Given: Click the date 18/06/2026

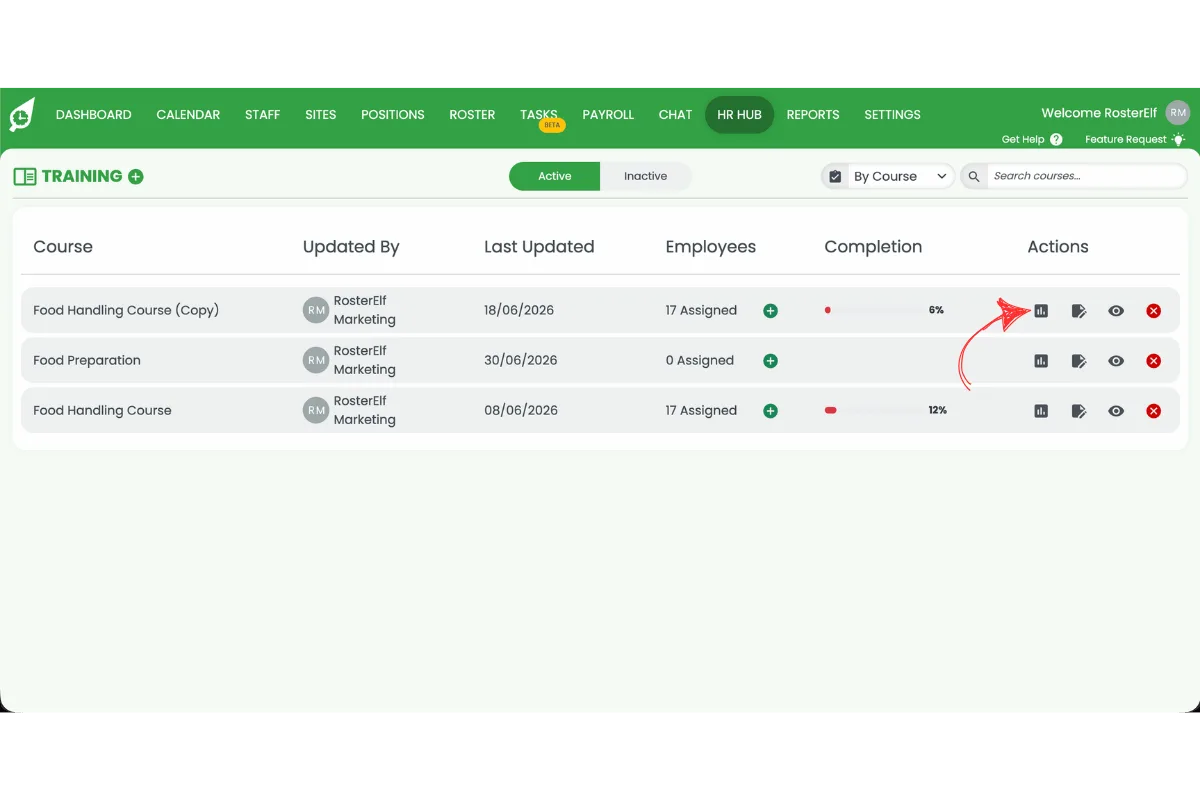Looking at the screenshot, I should [519, 310].
